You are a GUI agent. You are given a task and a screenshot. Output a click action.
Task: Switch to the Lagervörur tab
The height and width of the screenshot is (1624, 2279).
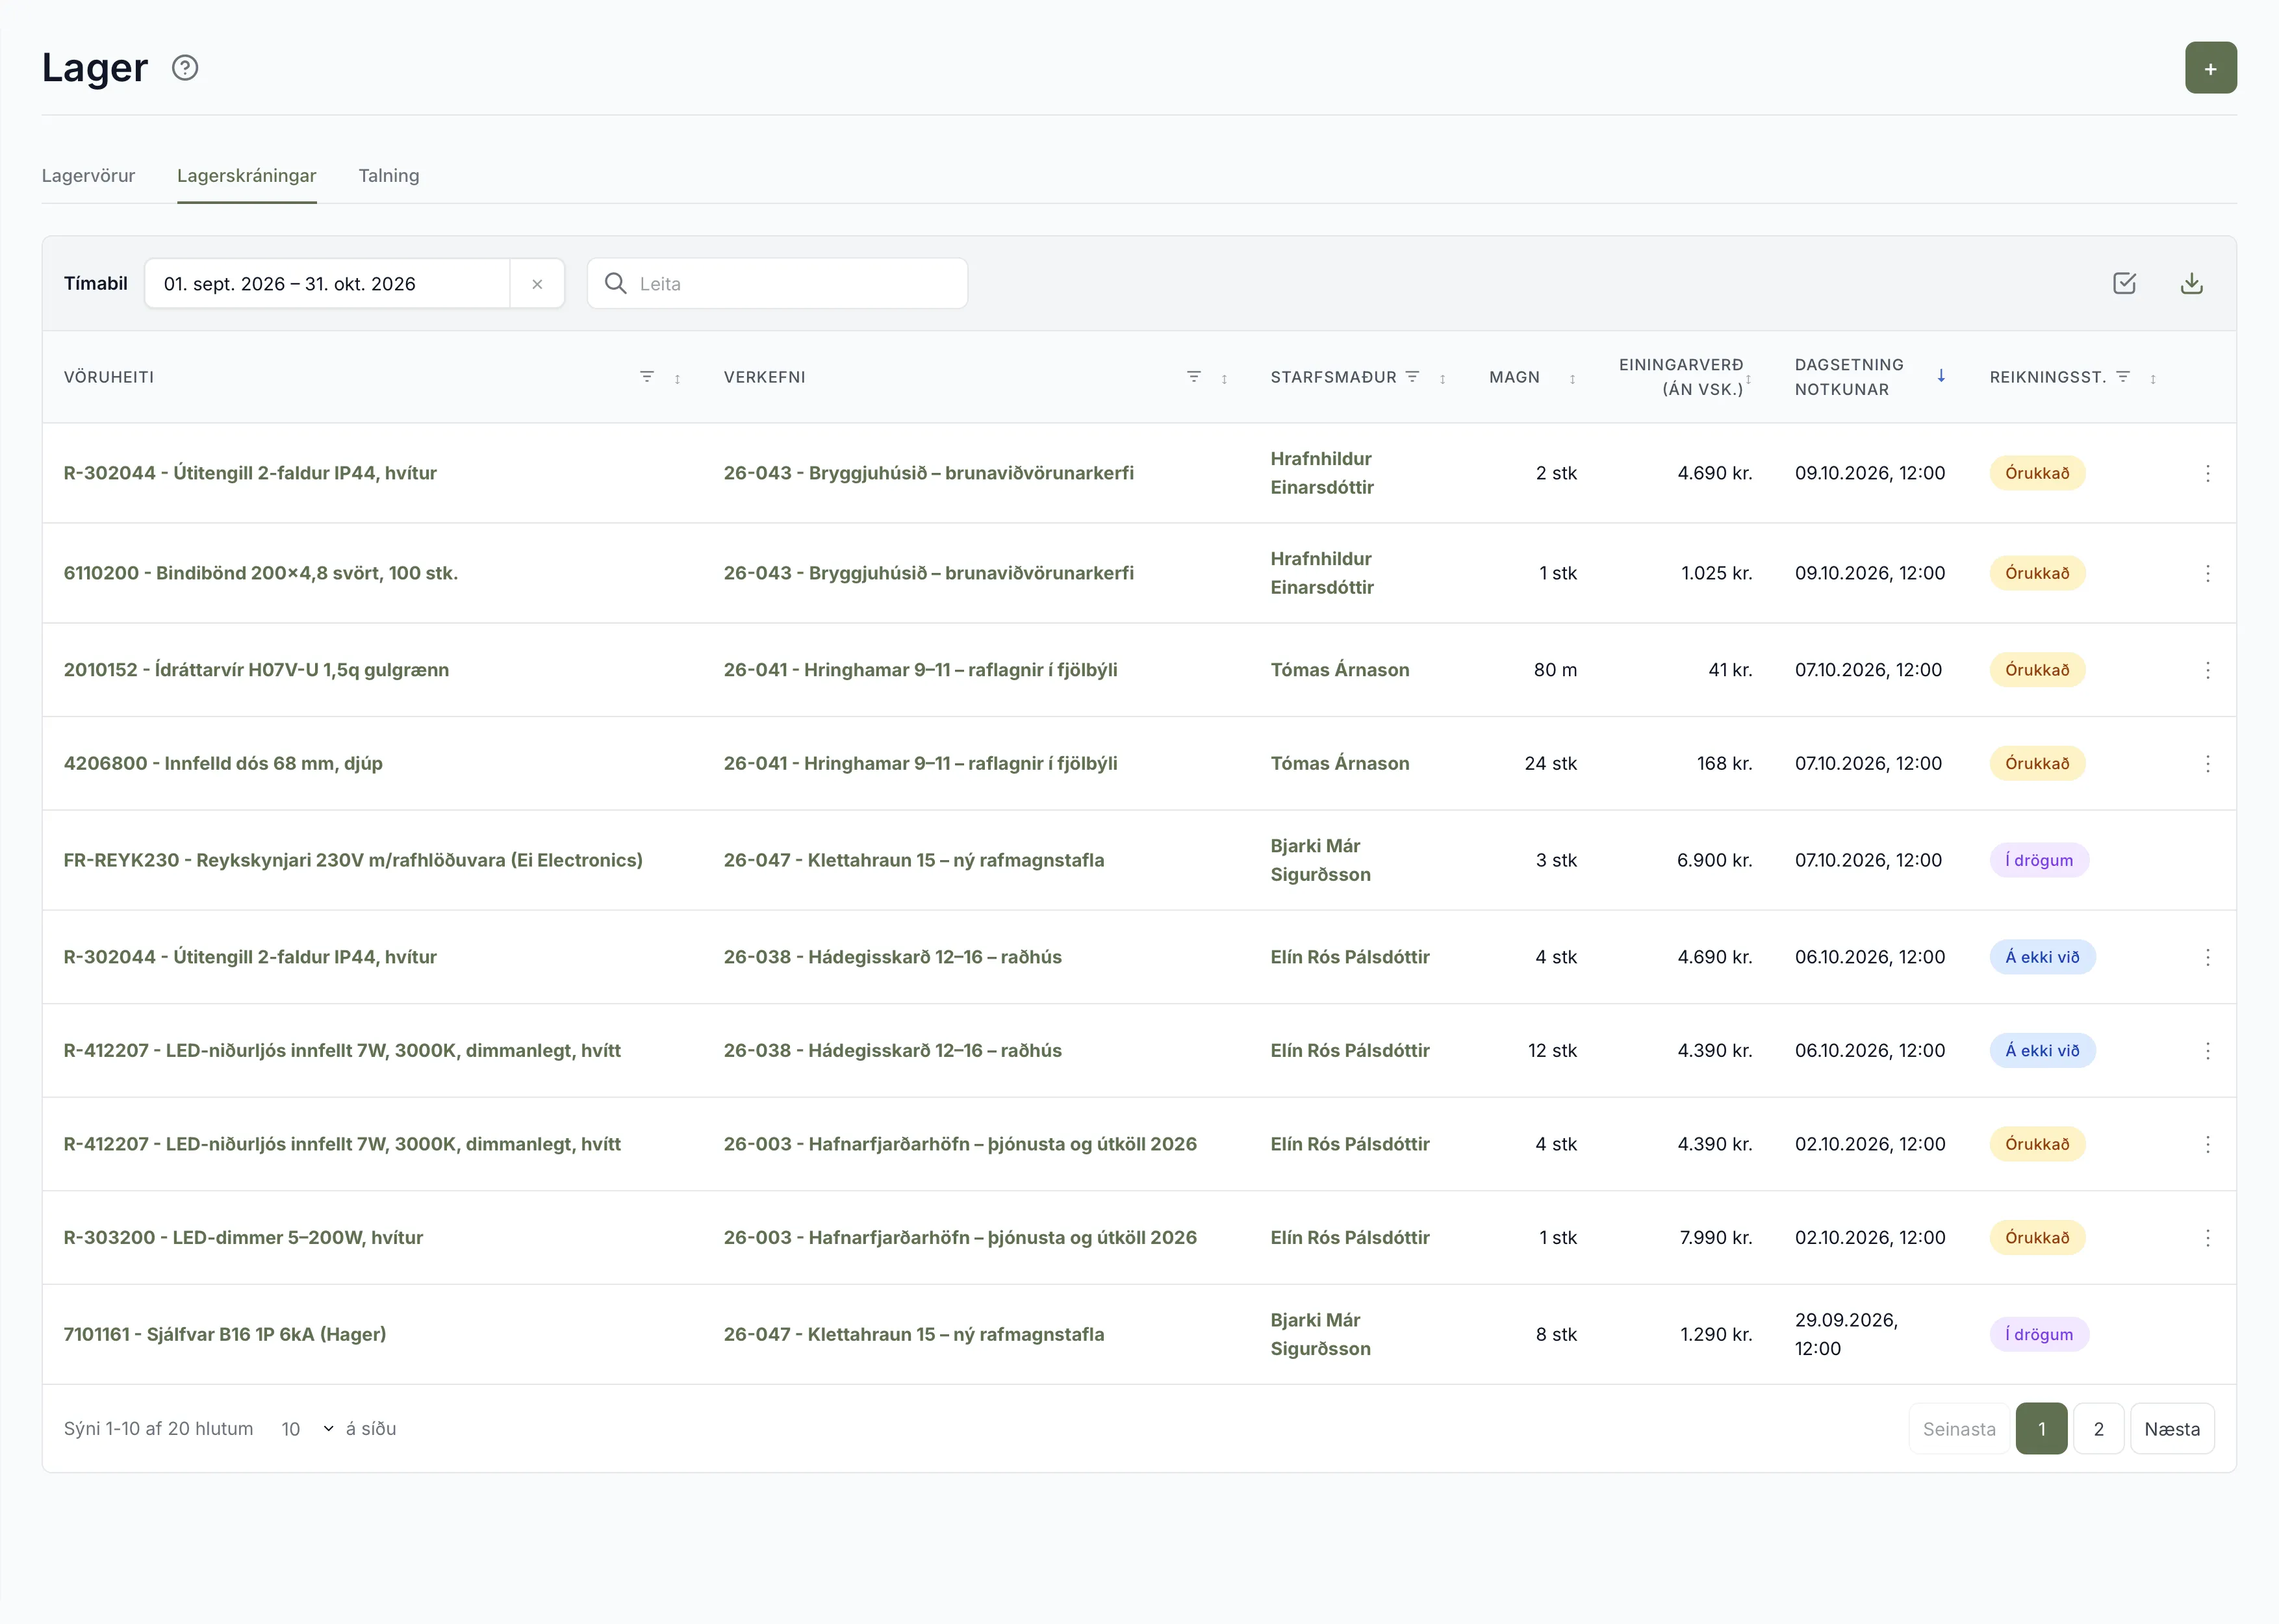[x=88, y=176]
